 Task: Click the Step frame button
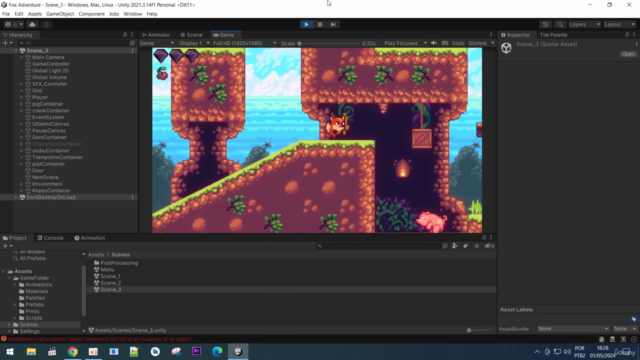pos(333,24)
